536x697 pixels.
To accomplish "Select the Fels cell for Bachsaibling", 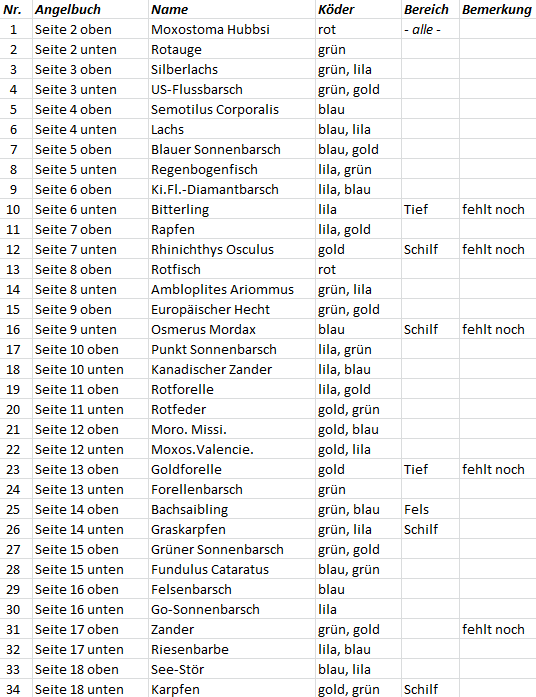I will (x=430, y=509).
